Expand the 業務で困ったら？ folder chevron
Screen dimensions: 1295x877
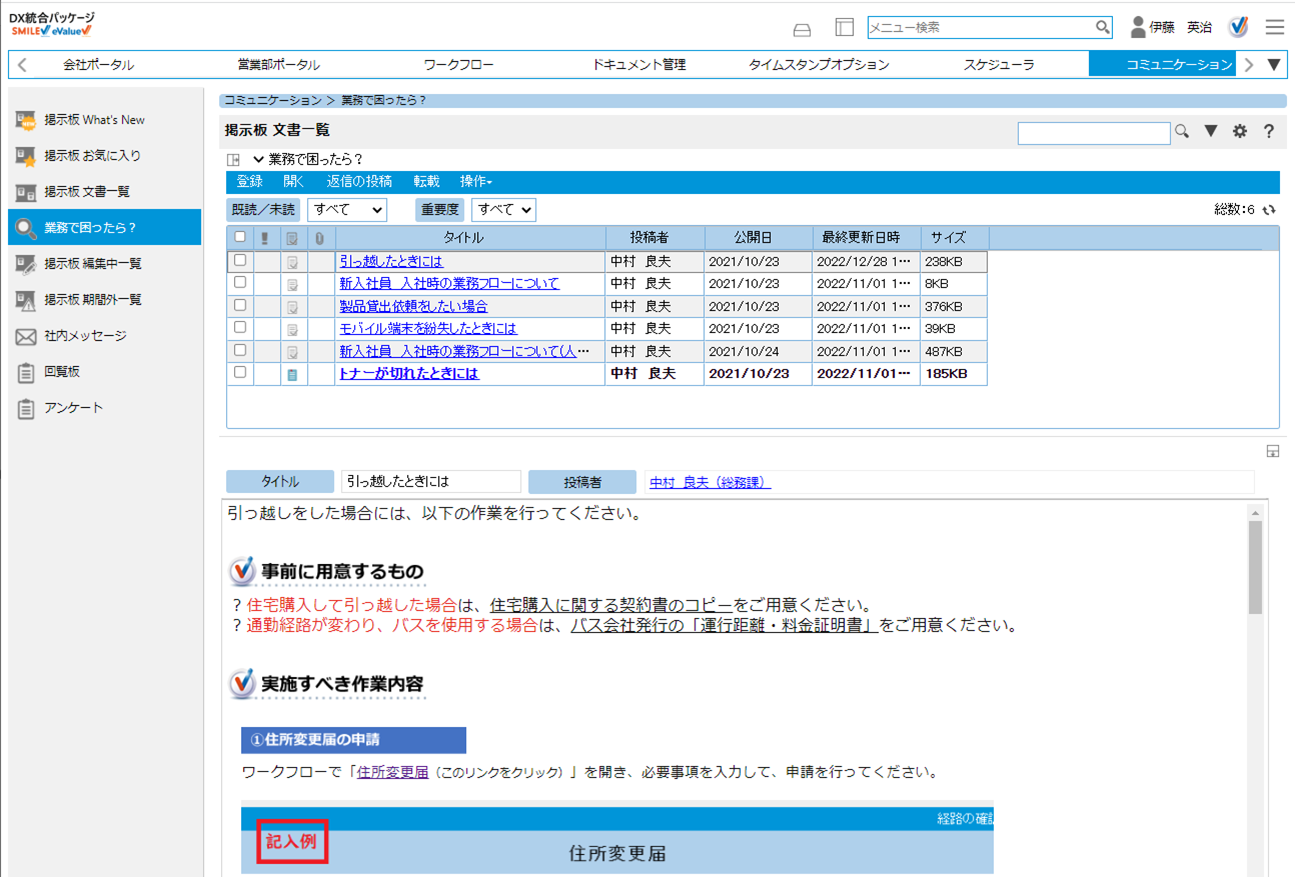click(x=258, y=159)
